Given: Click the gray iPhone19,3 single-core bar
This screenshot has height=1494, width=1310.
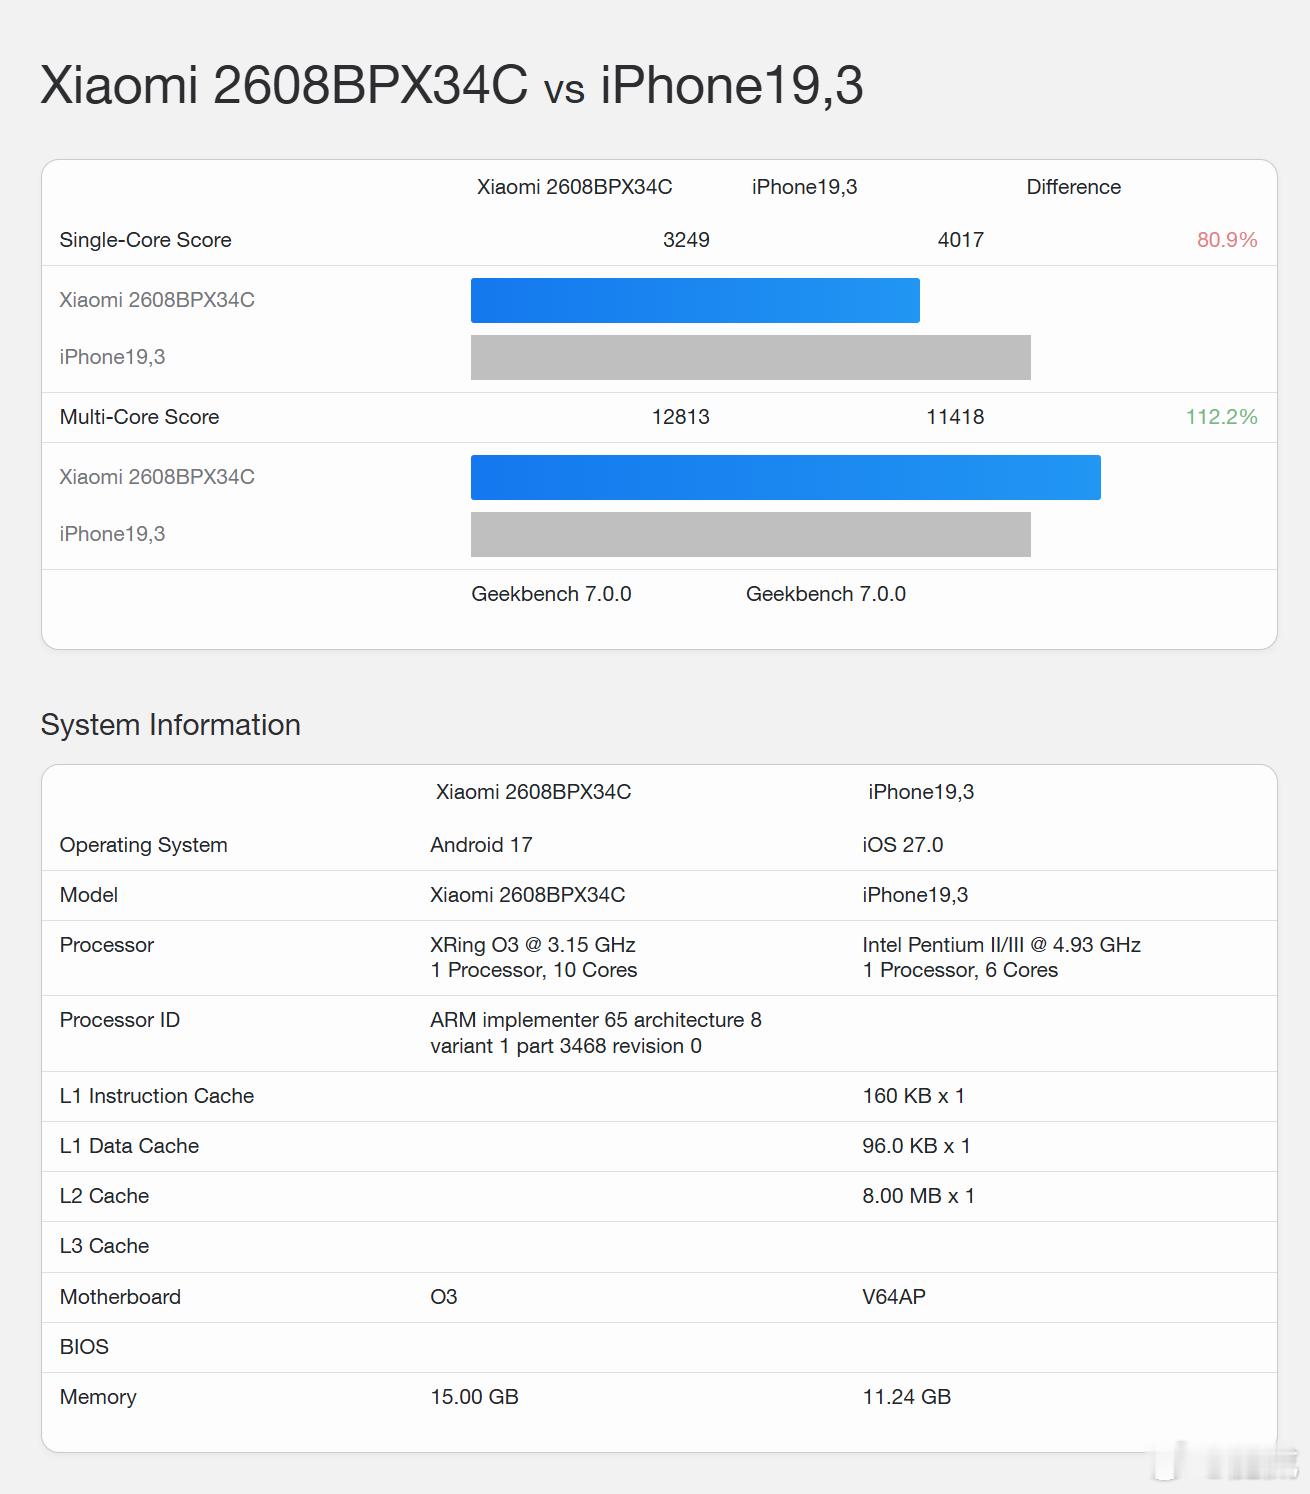Looking at the screenshot, I should (x=751, y=357).
